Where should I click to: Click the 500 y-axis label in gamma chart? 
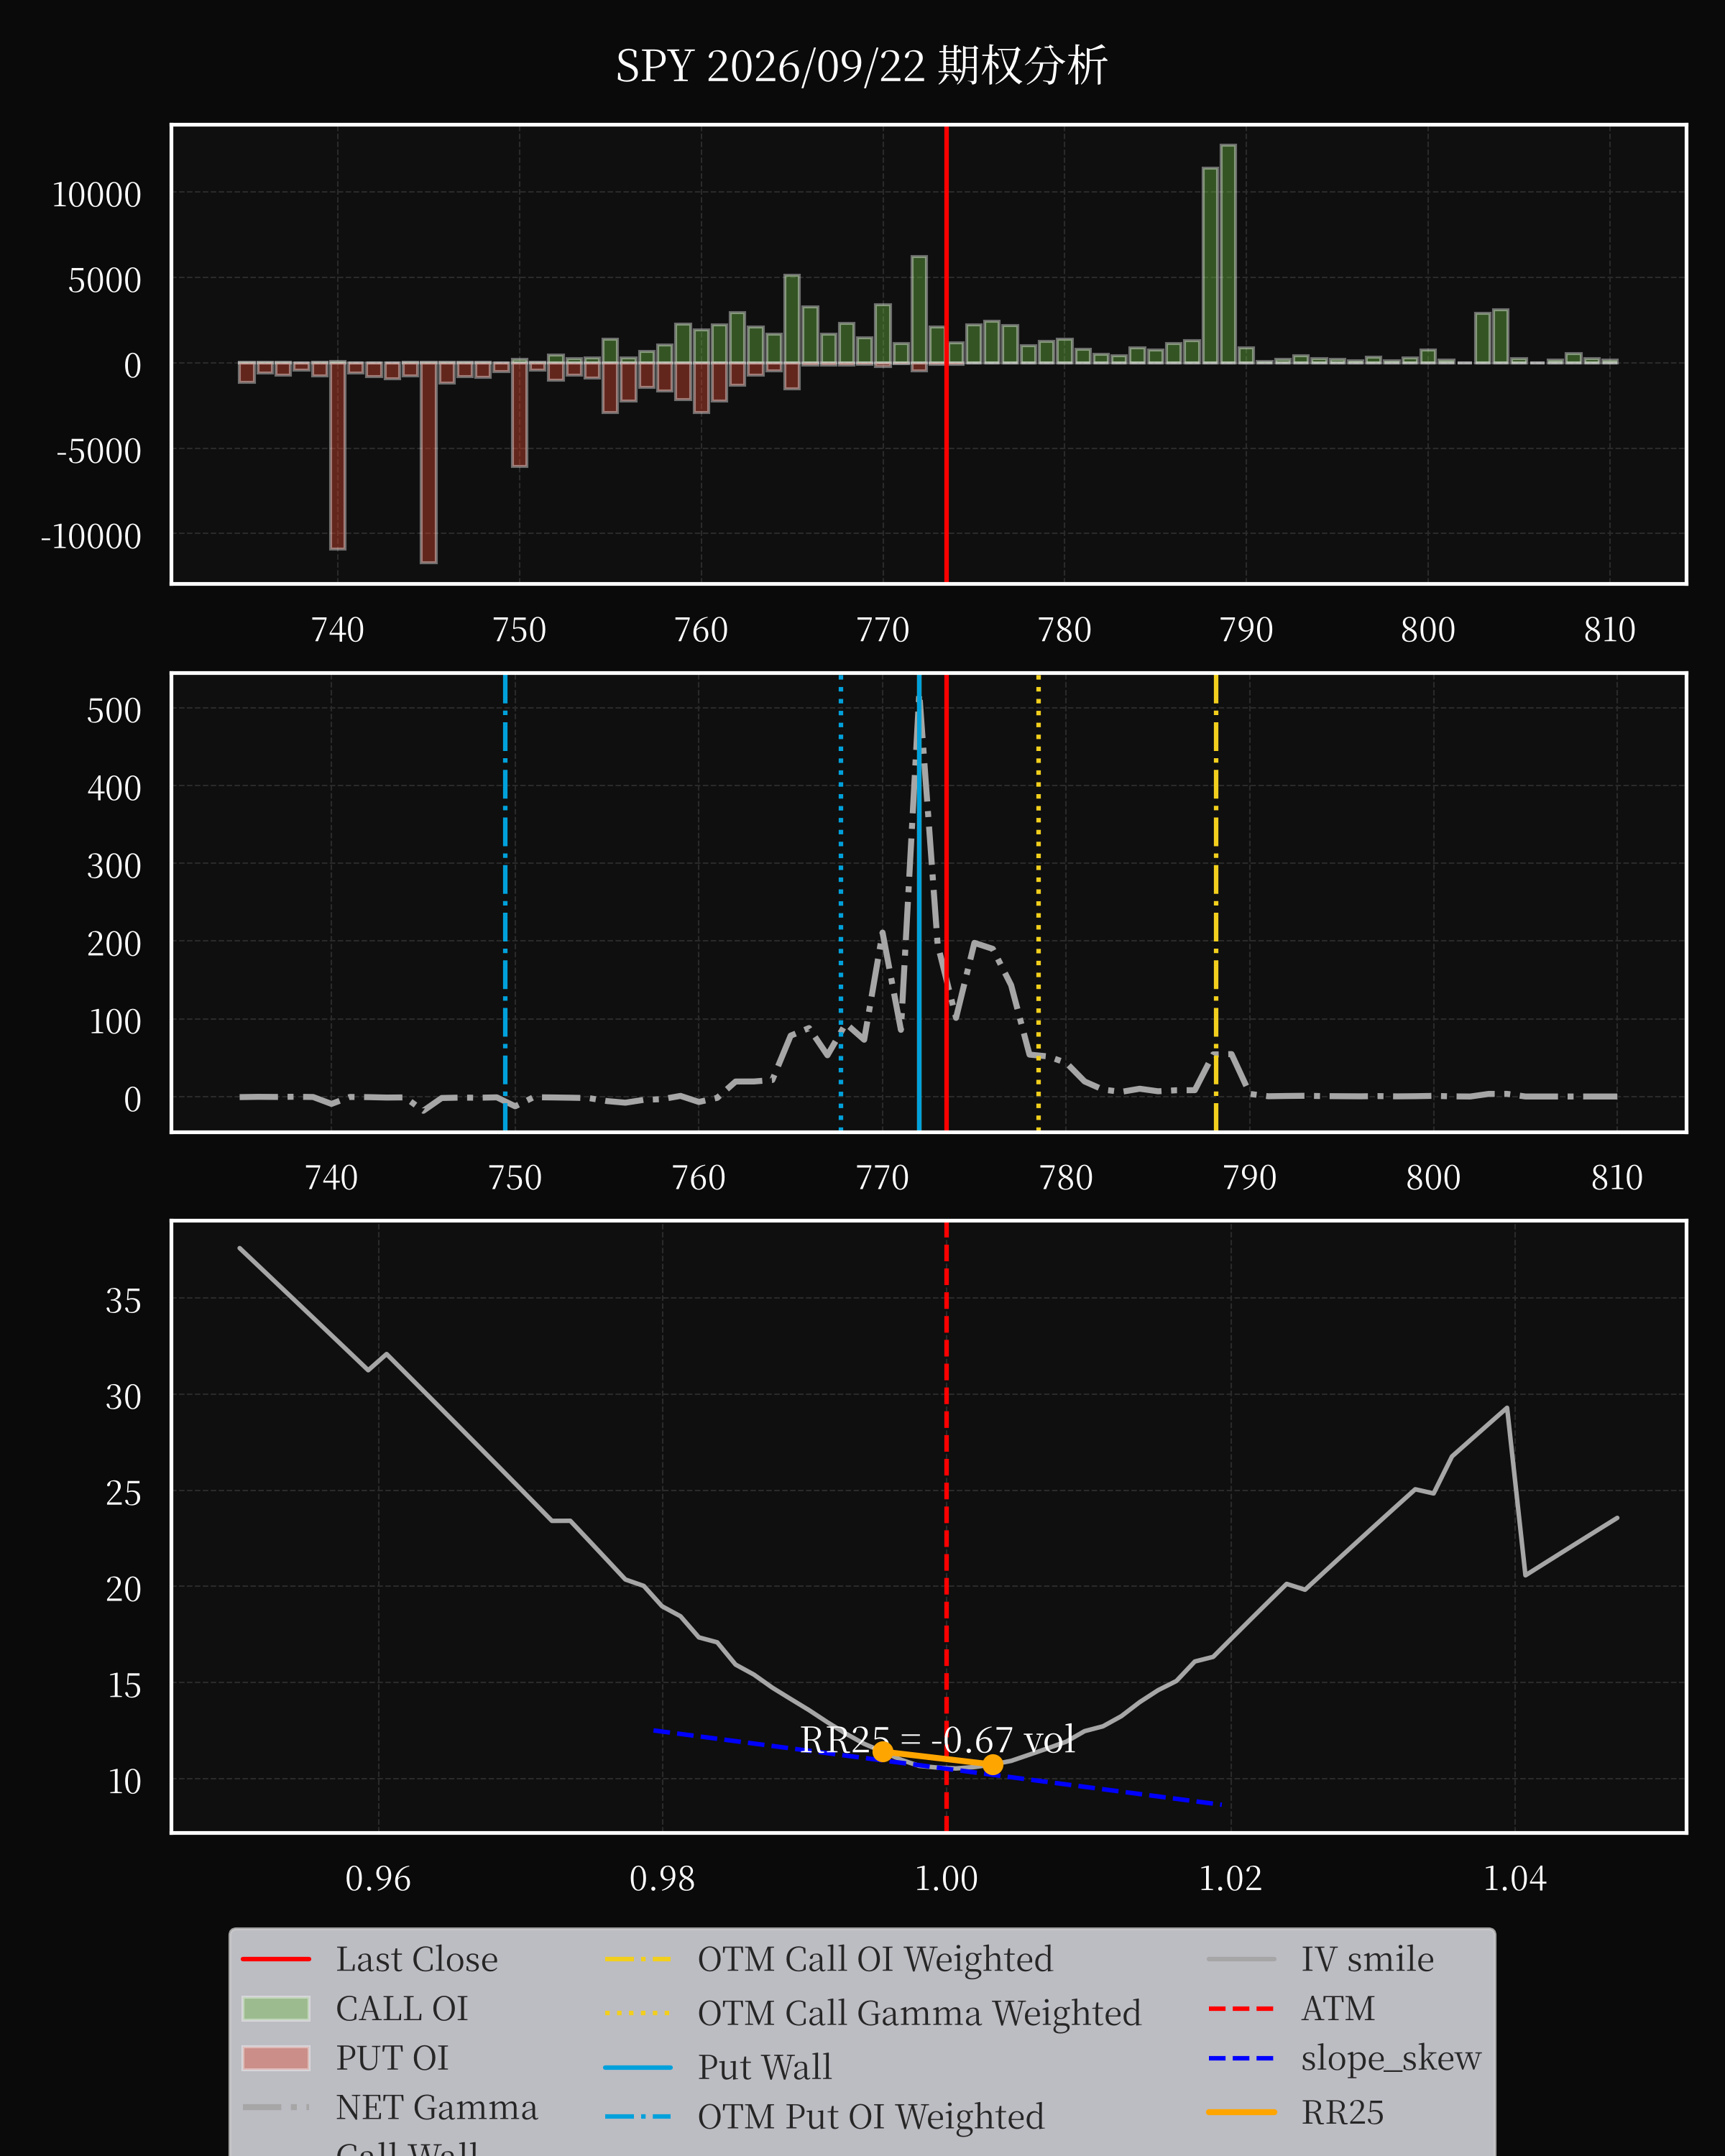(114, 711)
